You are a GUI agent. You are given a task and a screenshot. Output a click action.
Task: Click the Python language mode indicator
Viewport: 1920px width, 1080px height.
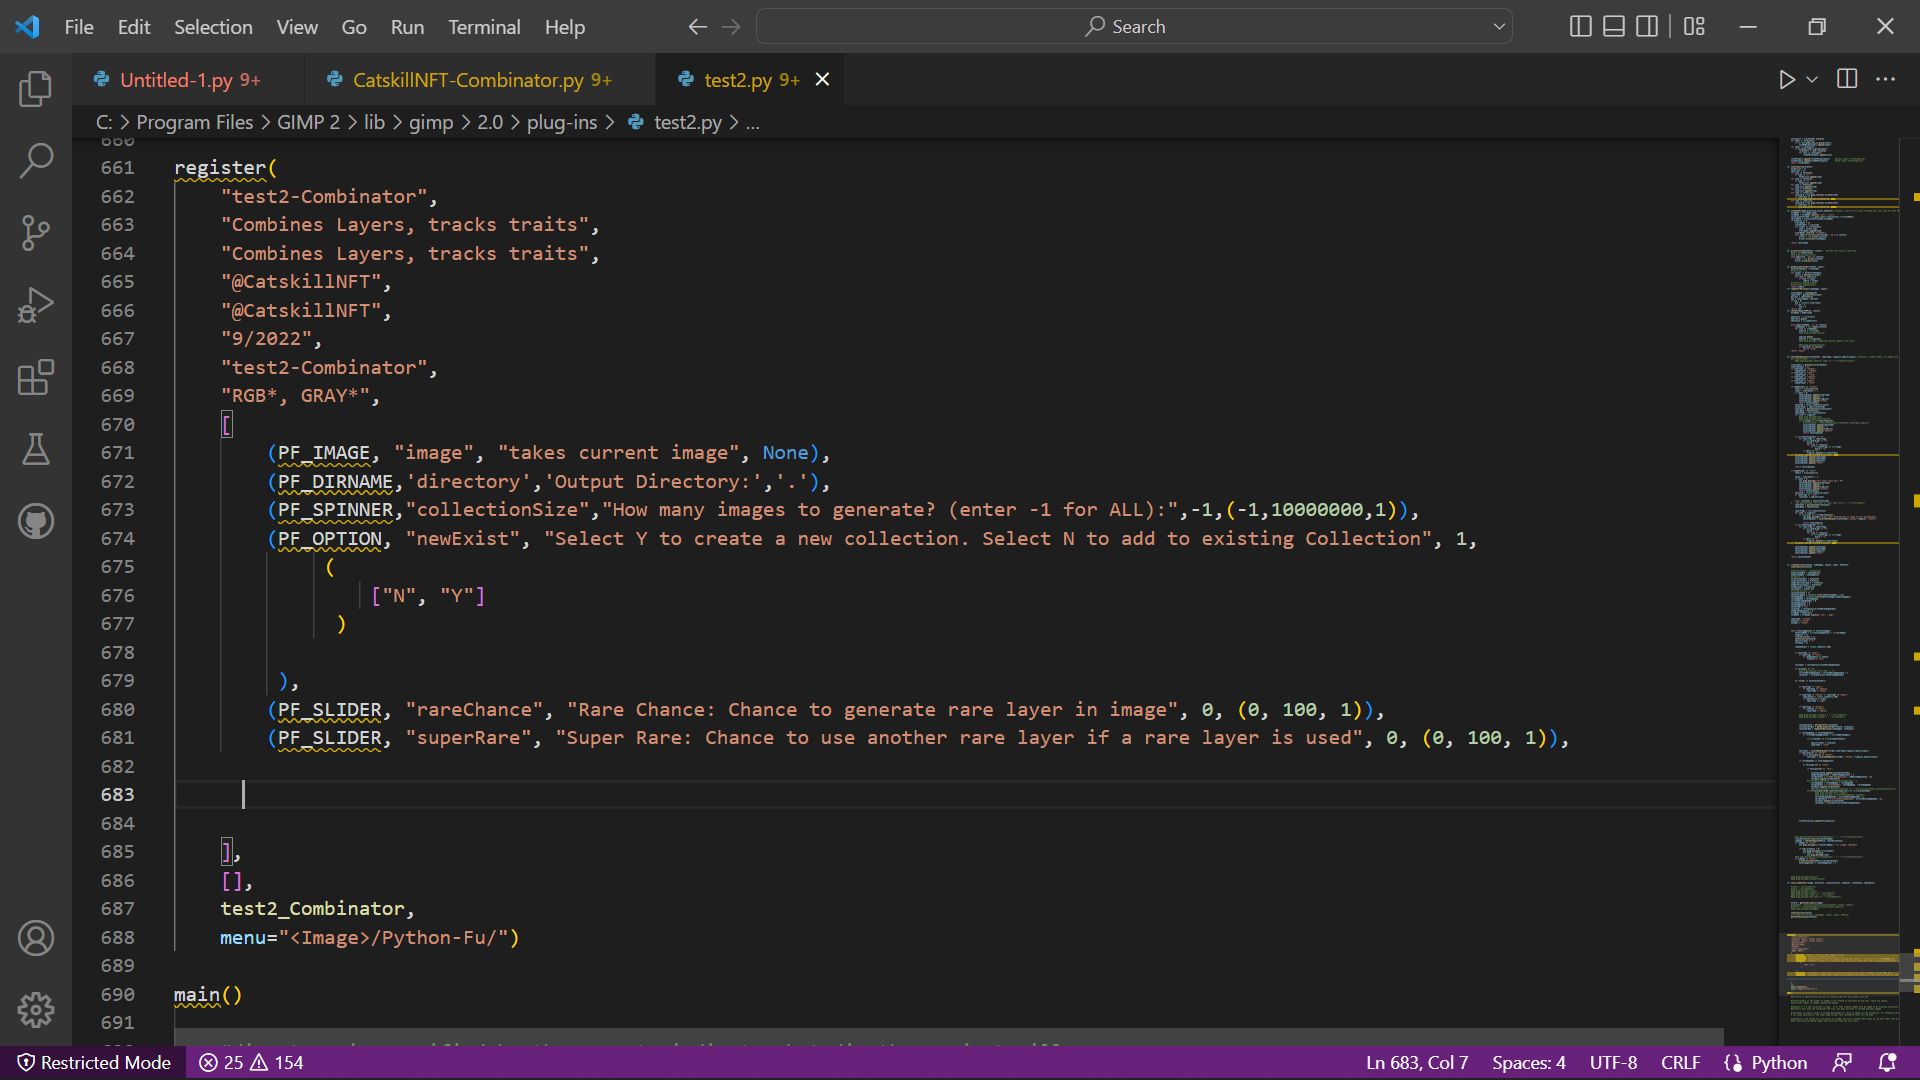[1778, 1062]
